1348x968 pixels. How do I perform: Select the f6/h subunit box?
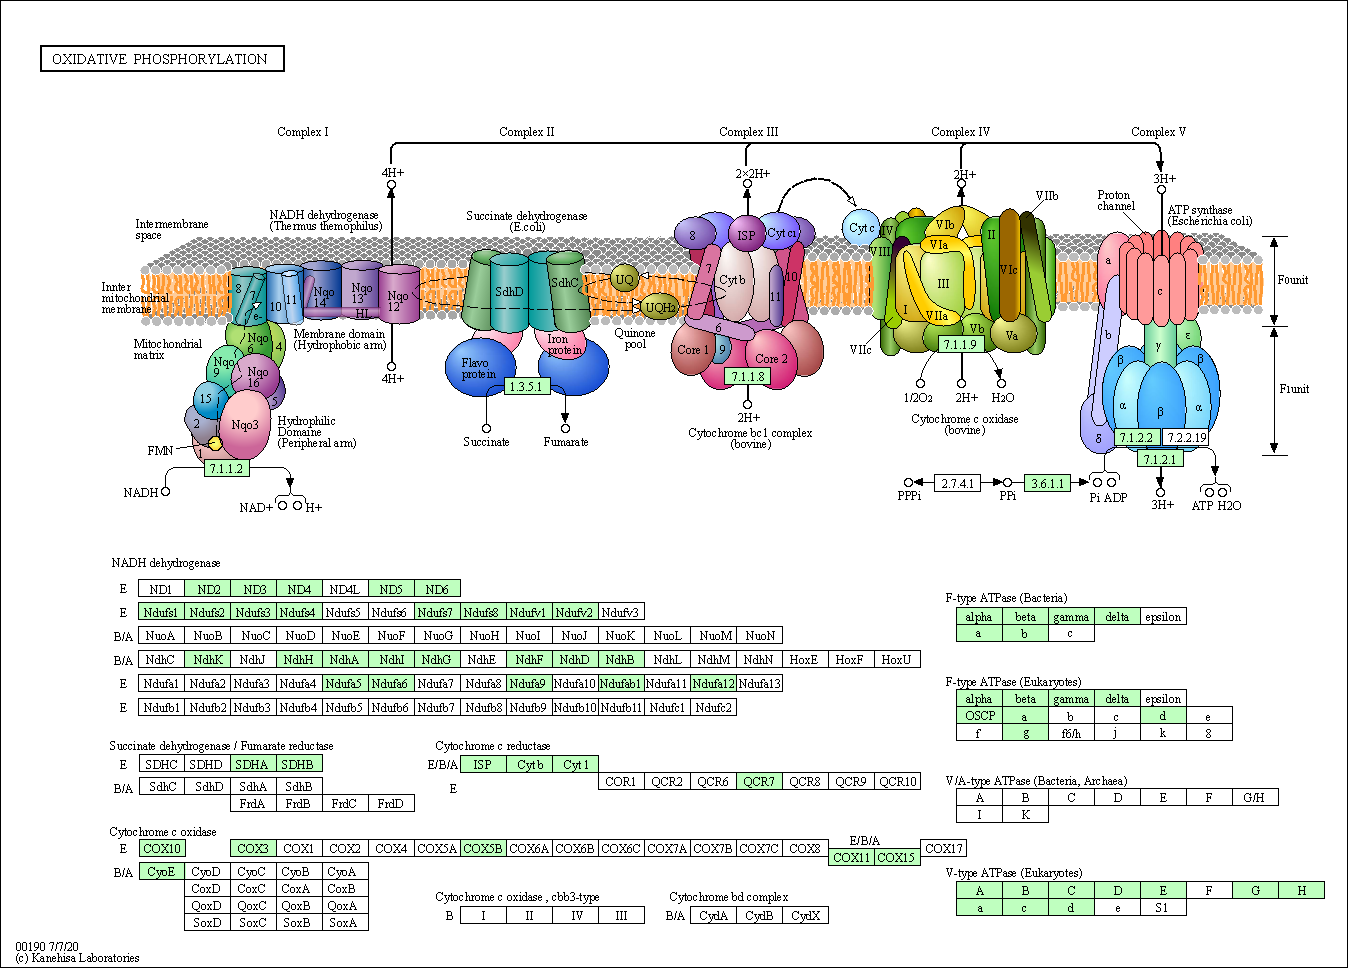1071,732
